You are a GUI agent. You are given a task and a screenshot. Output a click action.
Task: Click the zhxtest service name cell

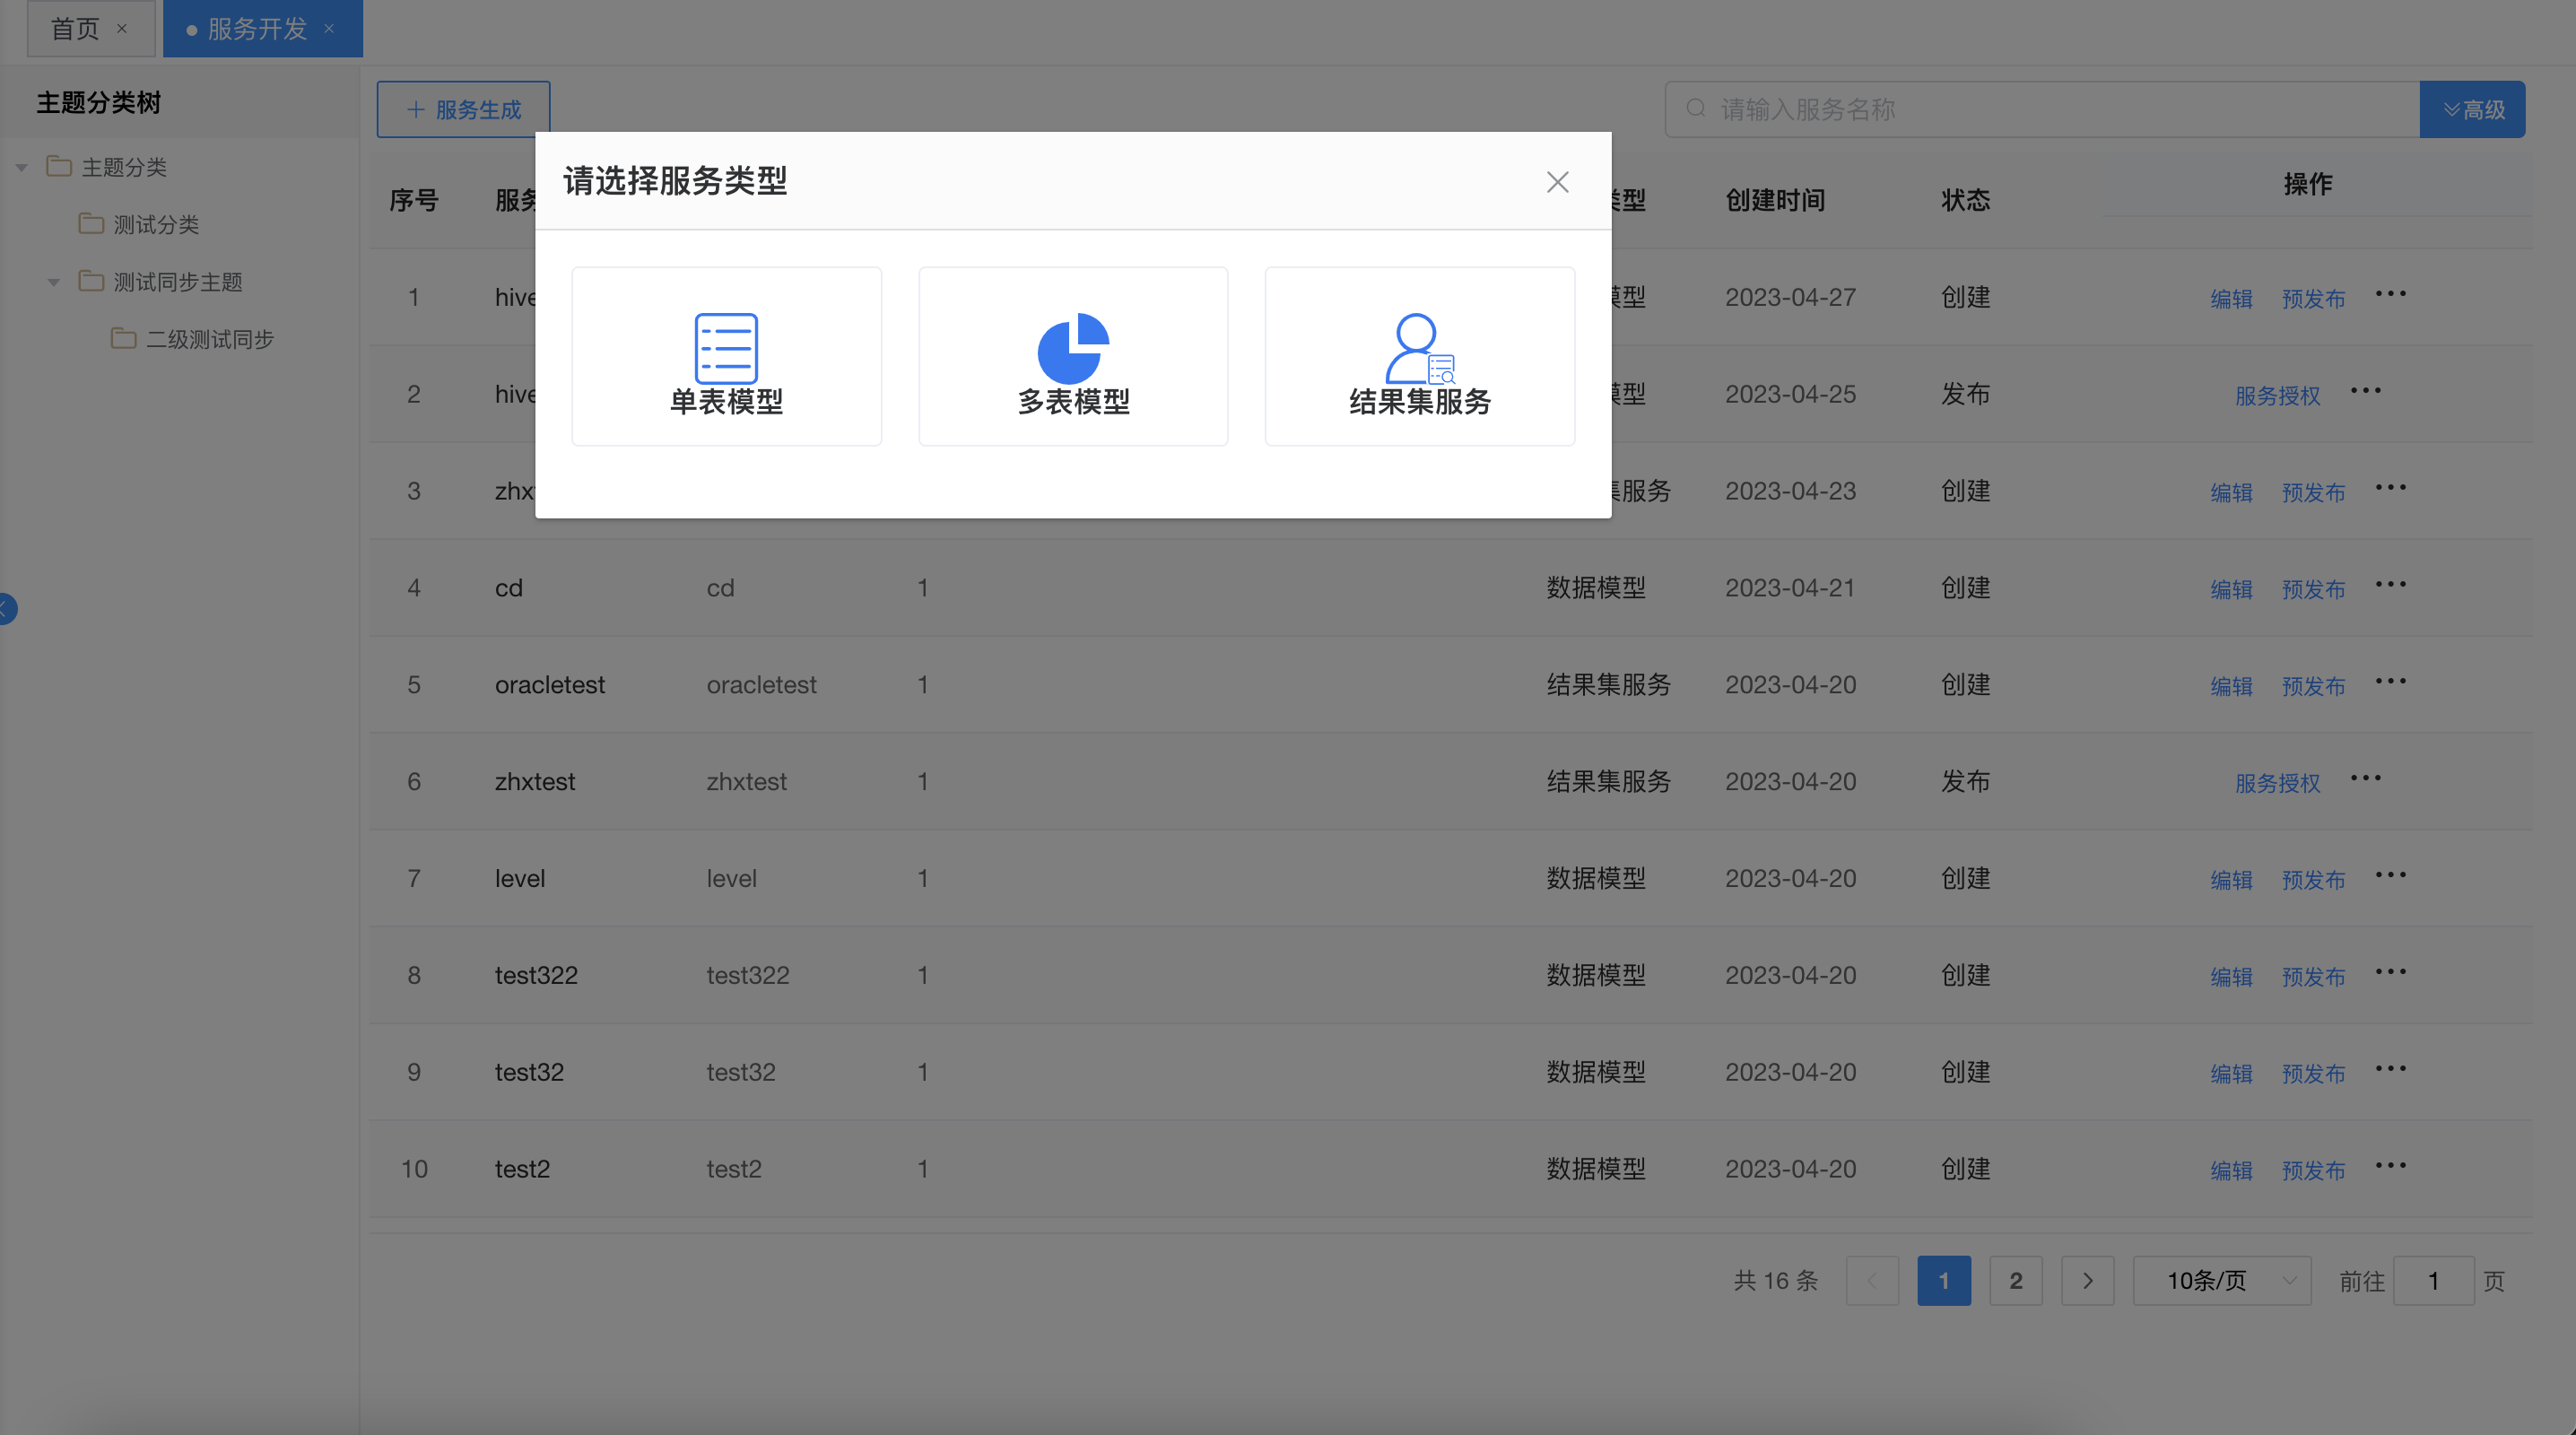[x=535, y=781]
